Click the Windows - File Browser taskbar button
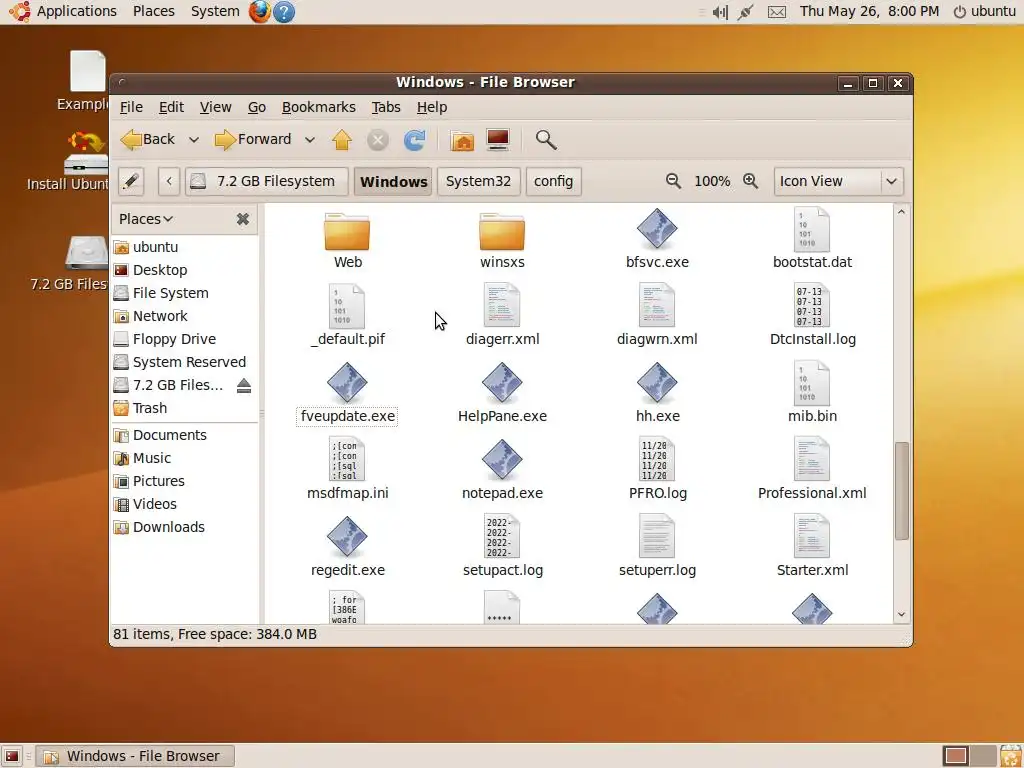 click(x=135, y=756)
